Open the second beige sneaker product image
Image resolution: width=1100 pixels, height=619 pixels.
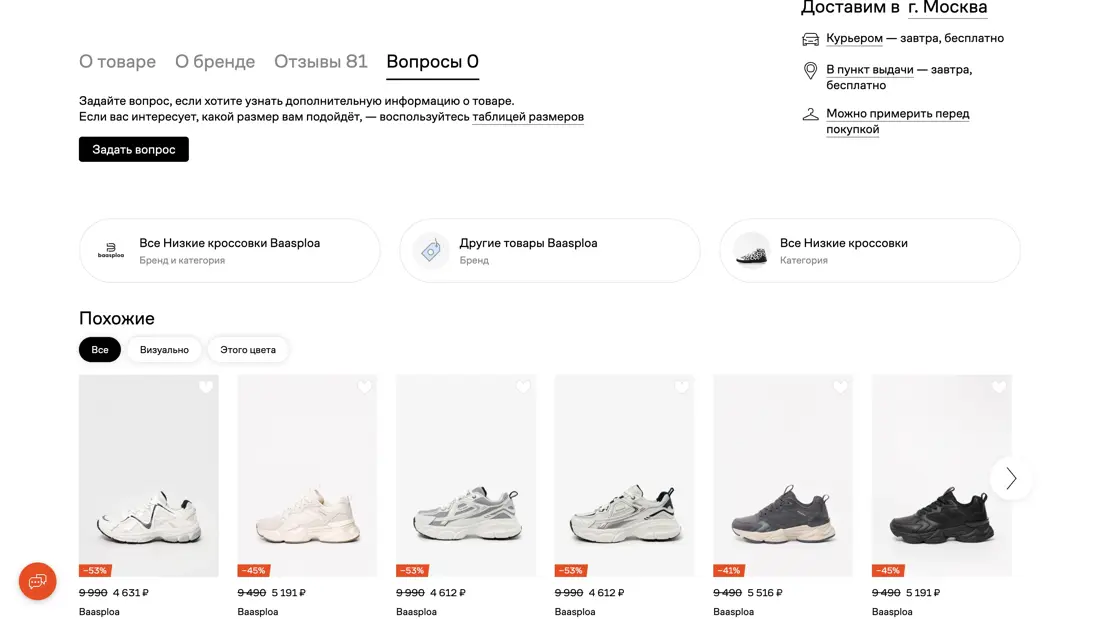tap(307, 476)
